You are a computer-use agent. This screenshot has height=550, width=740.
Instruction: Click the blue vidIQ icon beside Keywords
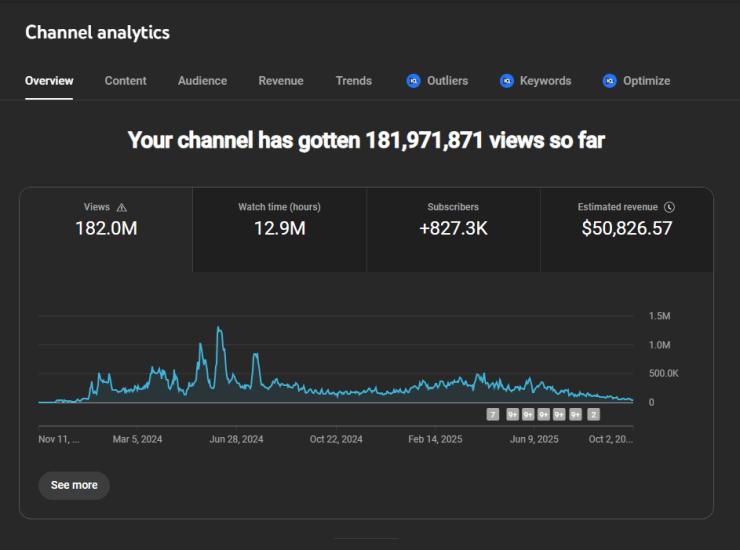pos(507,81)
